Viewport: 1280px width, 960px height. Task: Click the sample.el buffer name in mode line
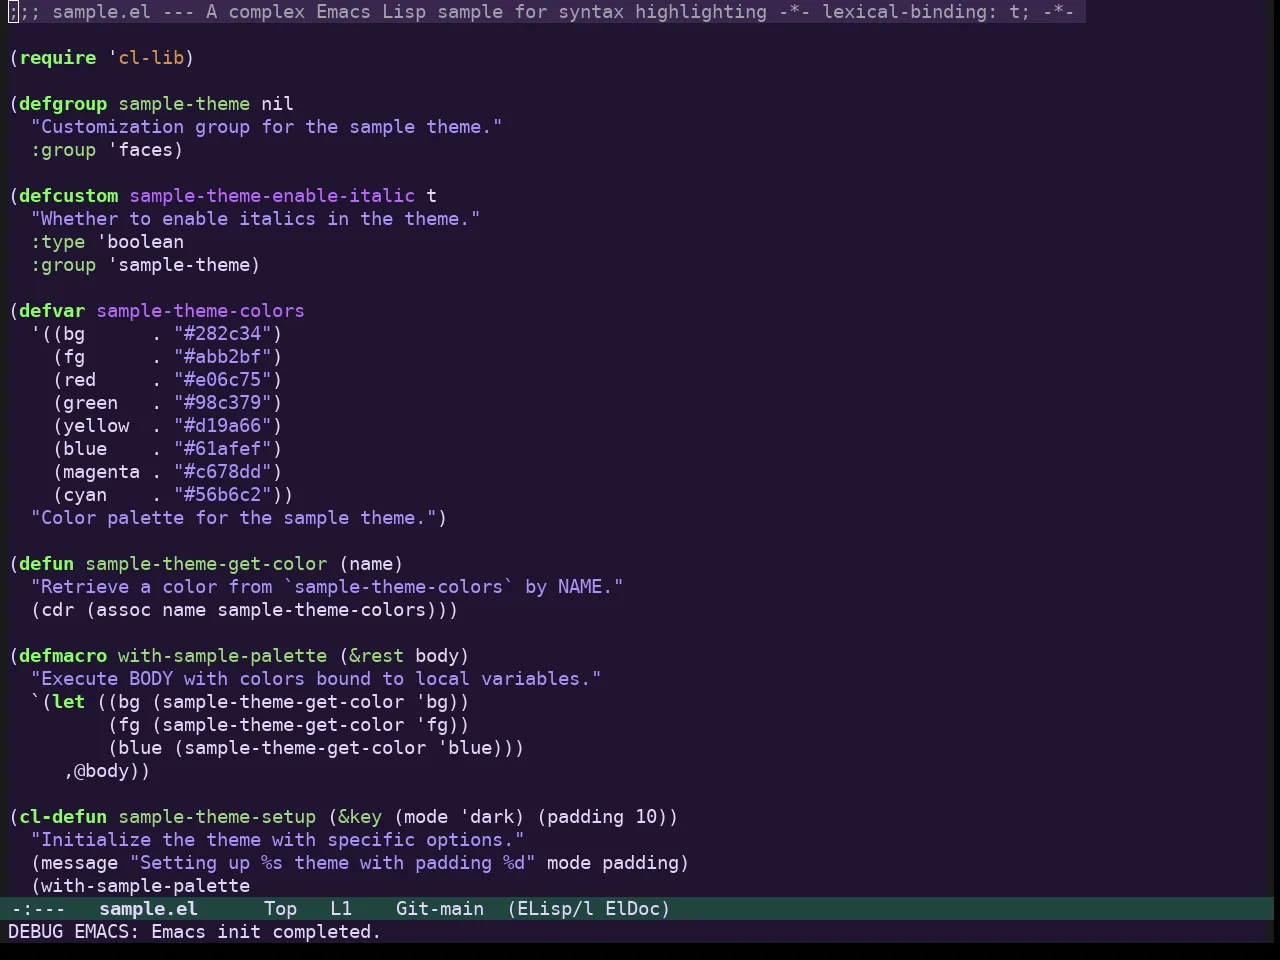[x=148, y=908]
